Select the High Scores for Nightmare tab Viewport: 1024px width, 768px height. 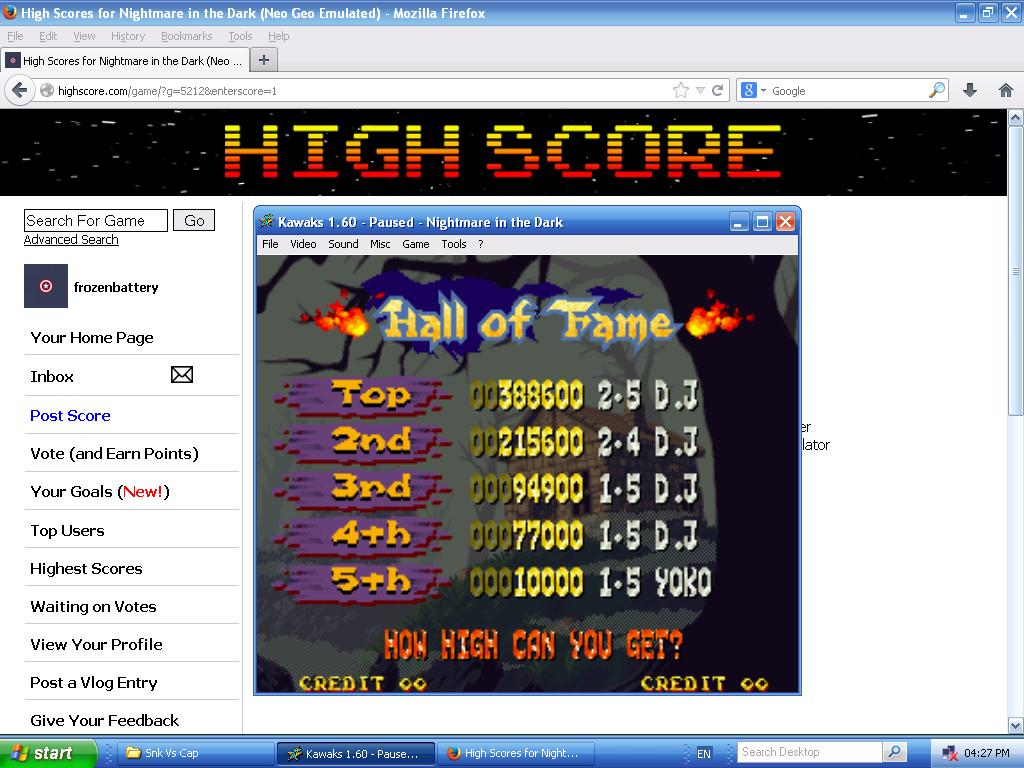tap(125, 61)
